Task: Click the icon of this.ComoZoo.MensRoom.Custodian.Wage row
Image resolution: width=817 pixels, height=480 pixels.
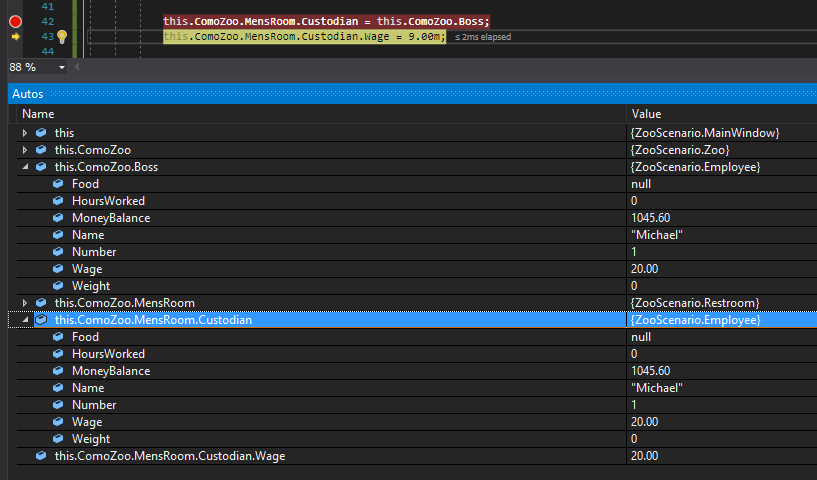Action: click(41, 456)
